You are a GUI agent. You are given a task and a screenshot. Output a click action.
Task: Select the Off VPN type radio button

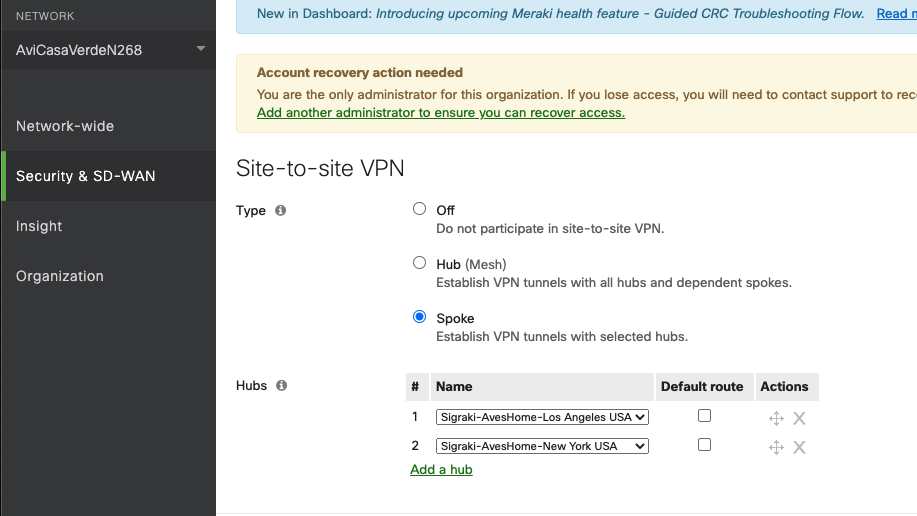pos(419,209)
